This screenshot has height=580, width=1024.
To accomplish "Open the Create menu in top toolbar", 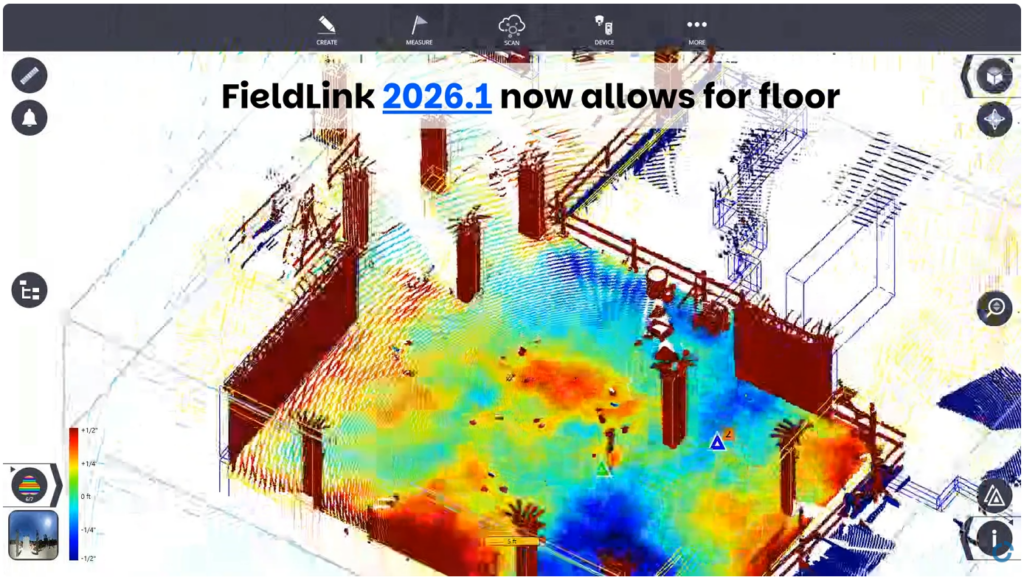I will (x=327, y=30).
